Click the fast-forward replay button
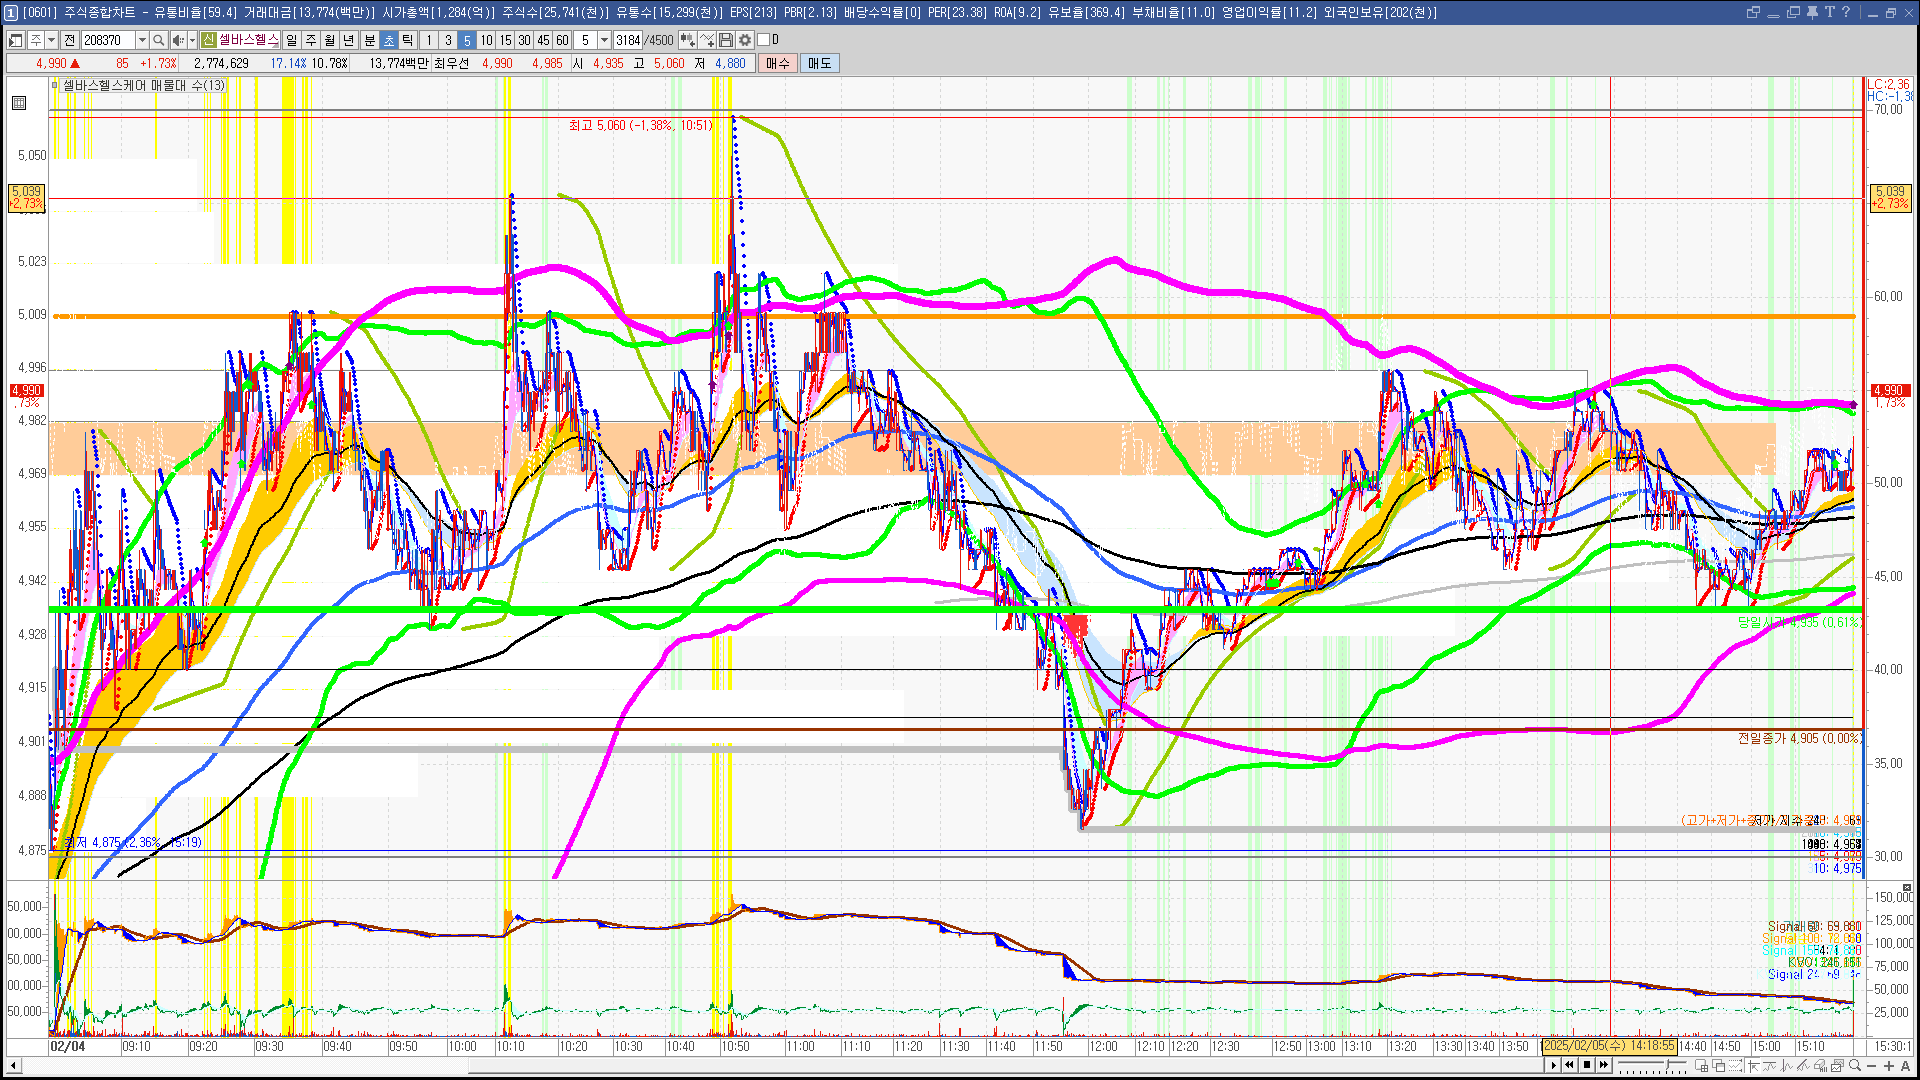This screenshot has width=1920, height=1080. [1604, 1065]
